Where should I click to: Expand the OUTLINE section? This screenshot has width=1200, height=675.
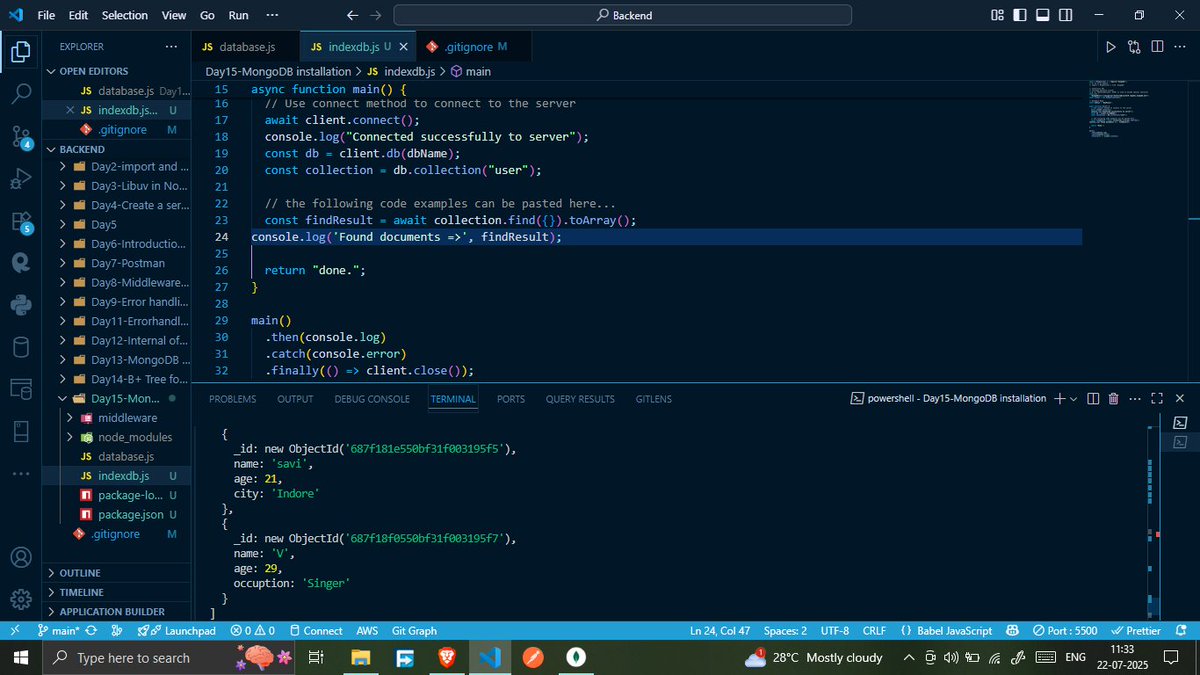click(x=80, y=573)
